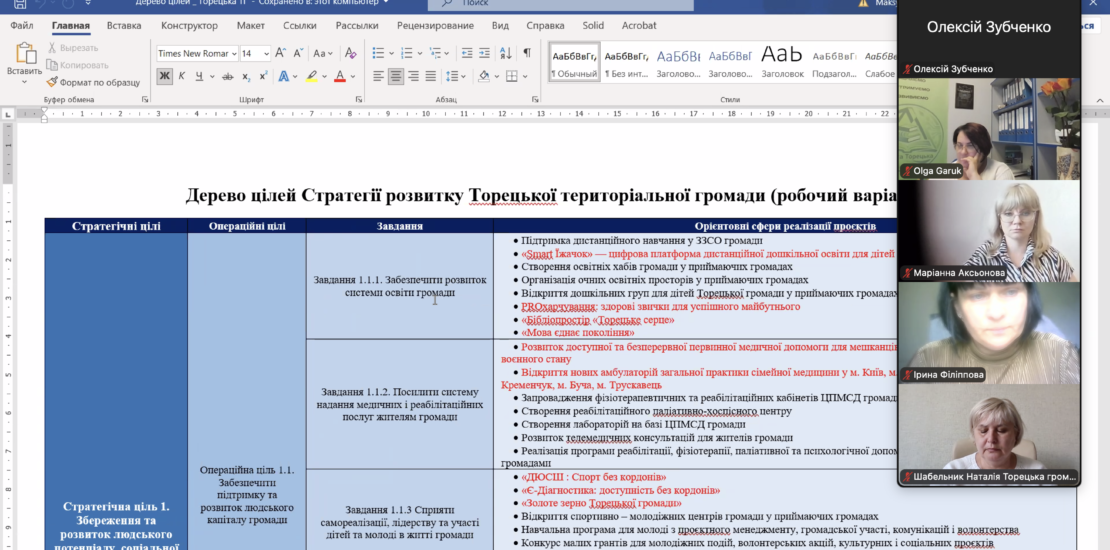Screen dimensions: 1110x550
Task: Click Маріанна Аксьонова video thumbnail
Action: pyautogui.click(x=989, y=231)
